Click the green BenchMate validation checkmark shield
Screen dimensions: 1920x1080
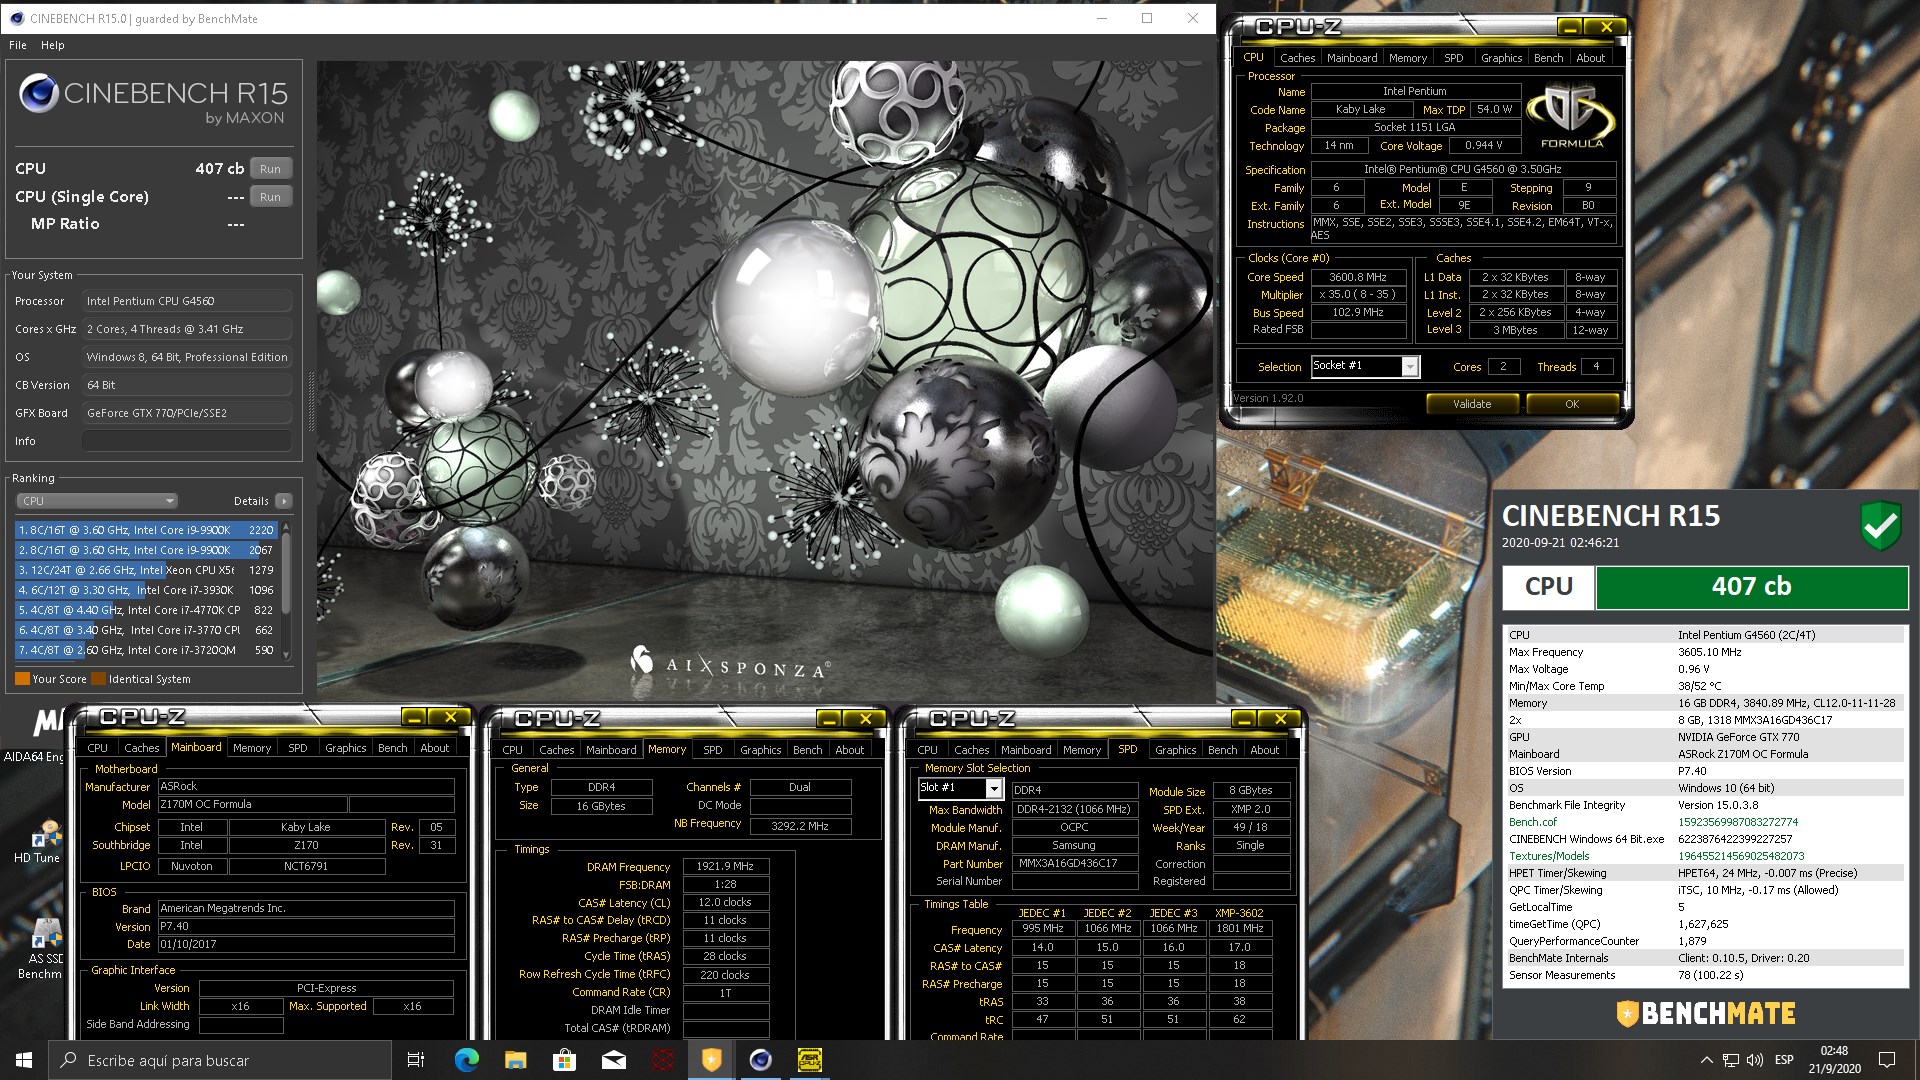click(x=1880, y=525)
